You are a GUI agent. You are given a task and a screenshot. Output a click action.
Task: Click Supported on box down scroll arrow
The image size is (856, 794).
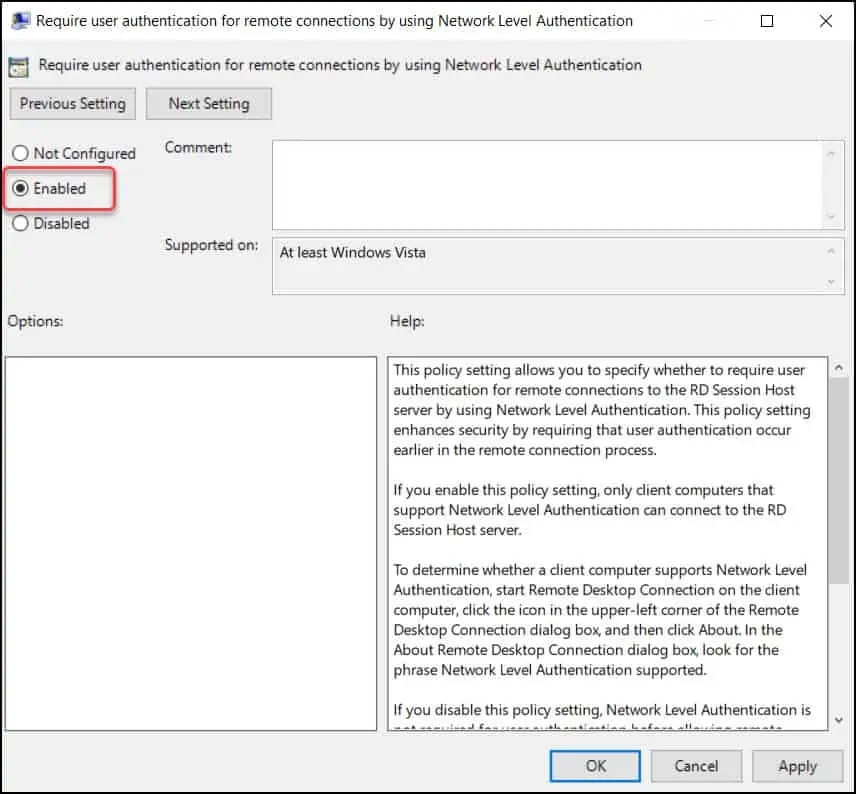click(x=831, y=282)
